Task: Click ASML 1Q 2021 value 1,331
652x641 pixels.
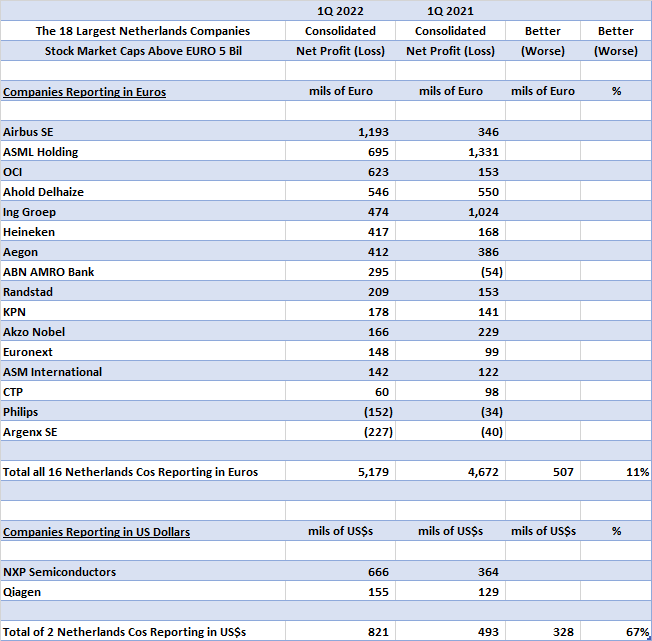Action: click(x=483, y=152)
